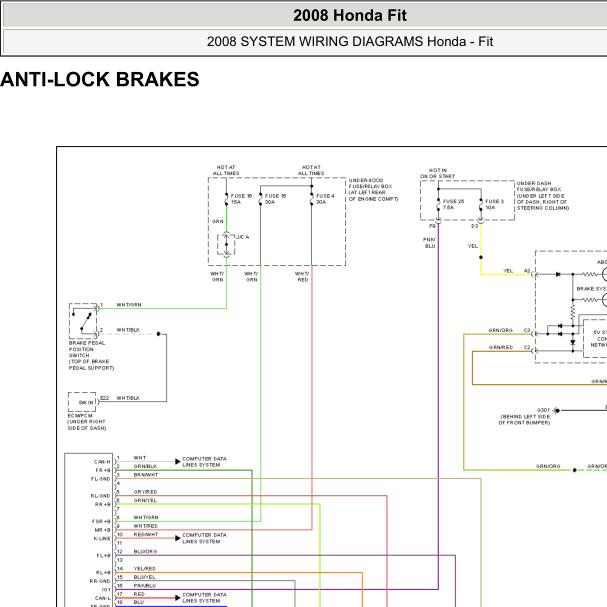Click the 'FUSE 16 15A' label
607x607 pixels.
coord(241,199)
